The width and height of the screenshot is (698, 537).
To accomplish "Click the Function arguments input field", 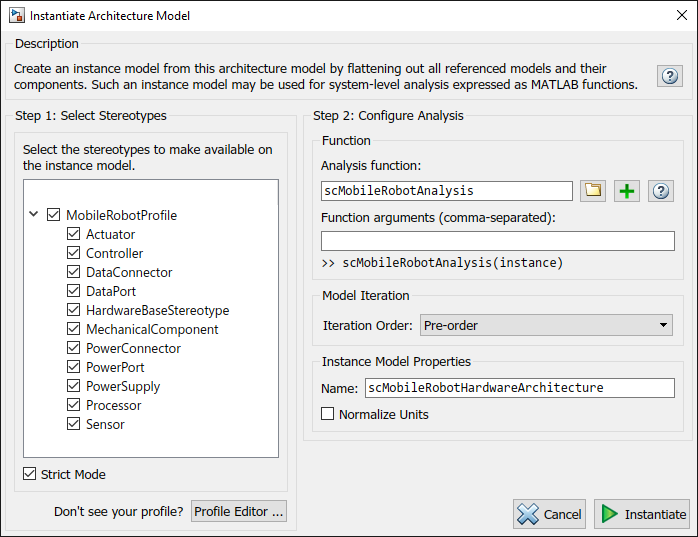I will 497,241.
